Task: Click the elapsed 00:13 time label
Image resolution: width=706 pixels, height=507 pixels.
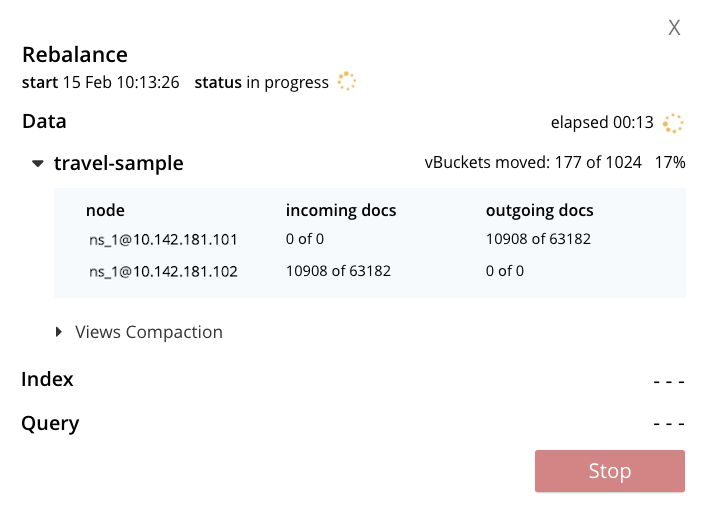Action: [602, 123]
